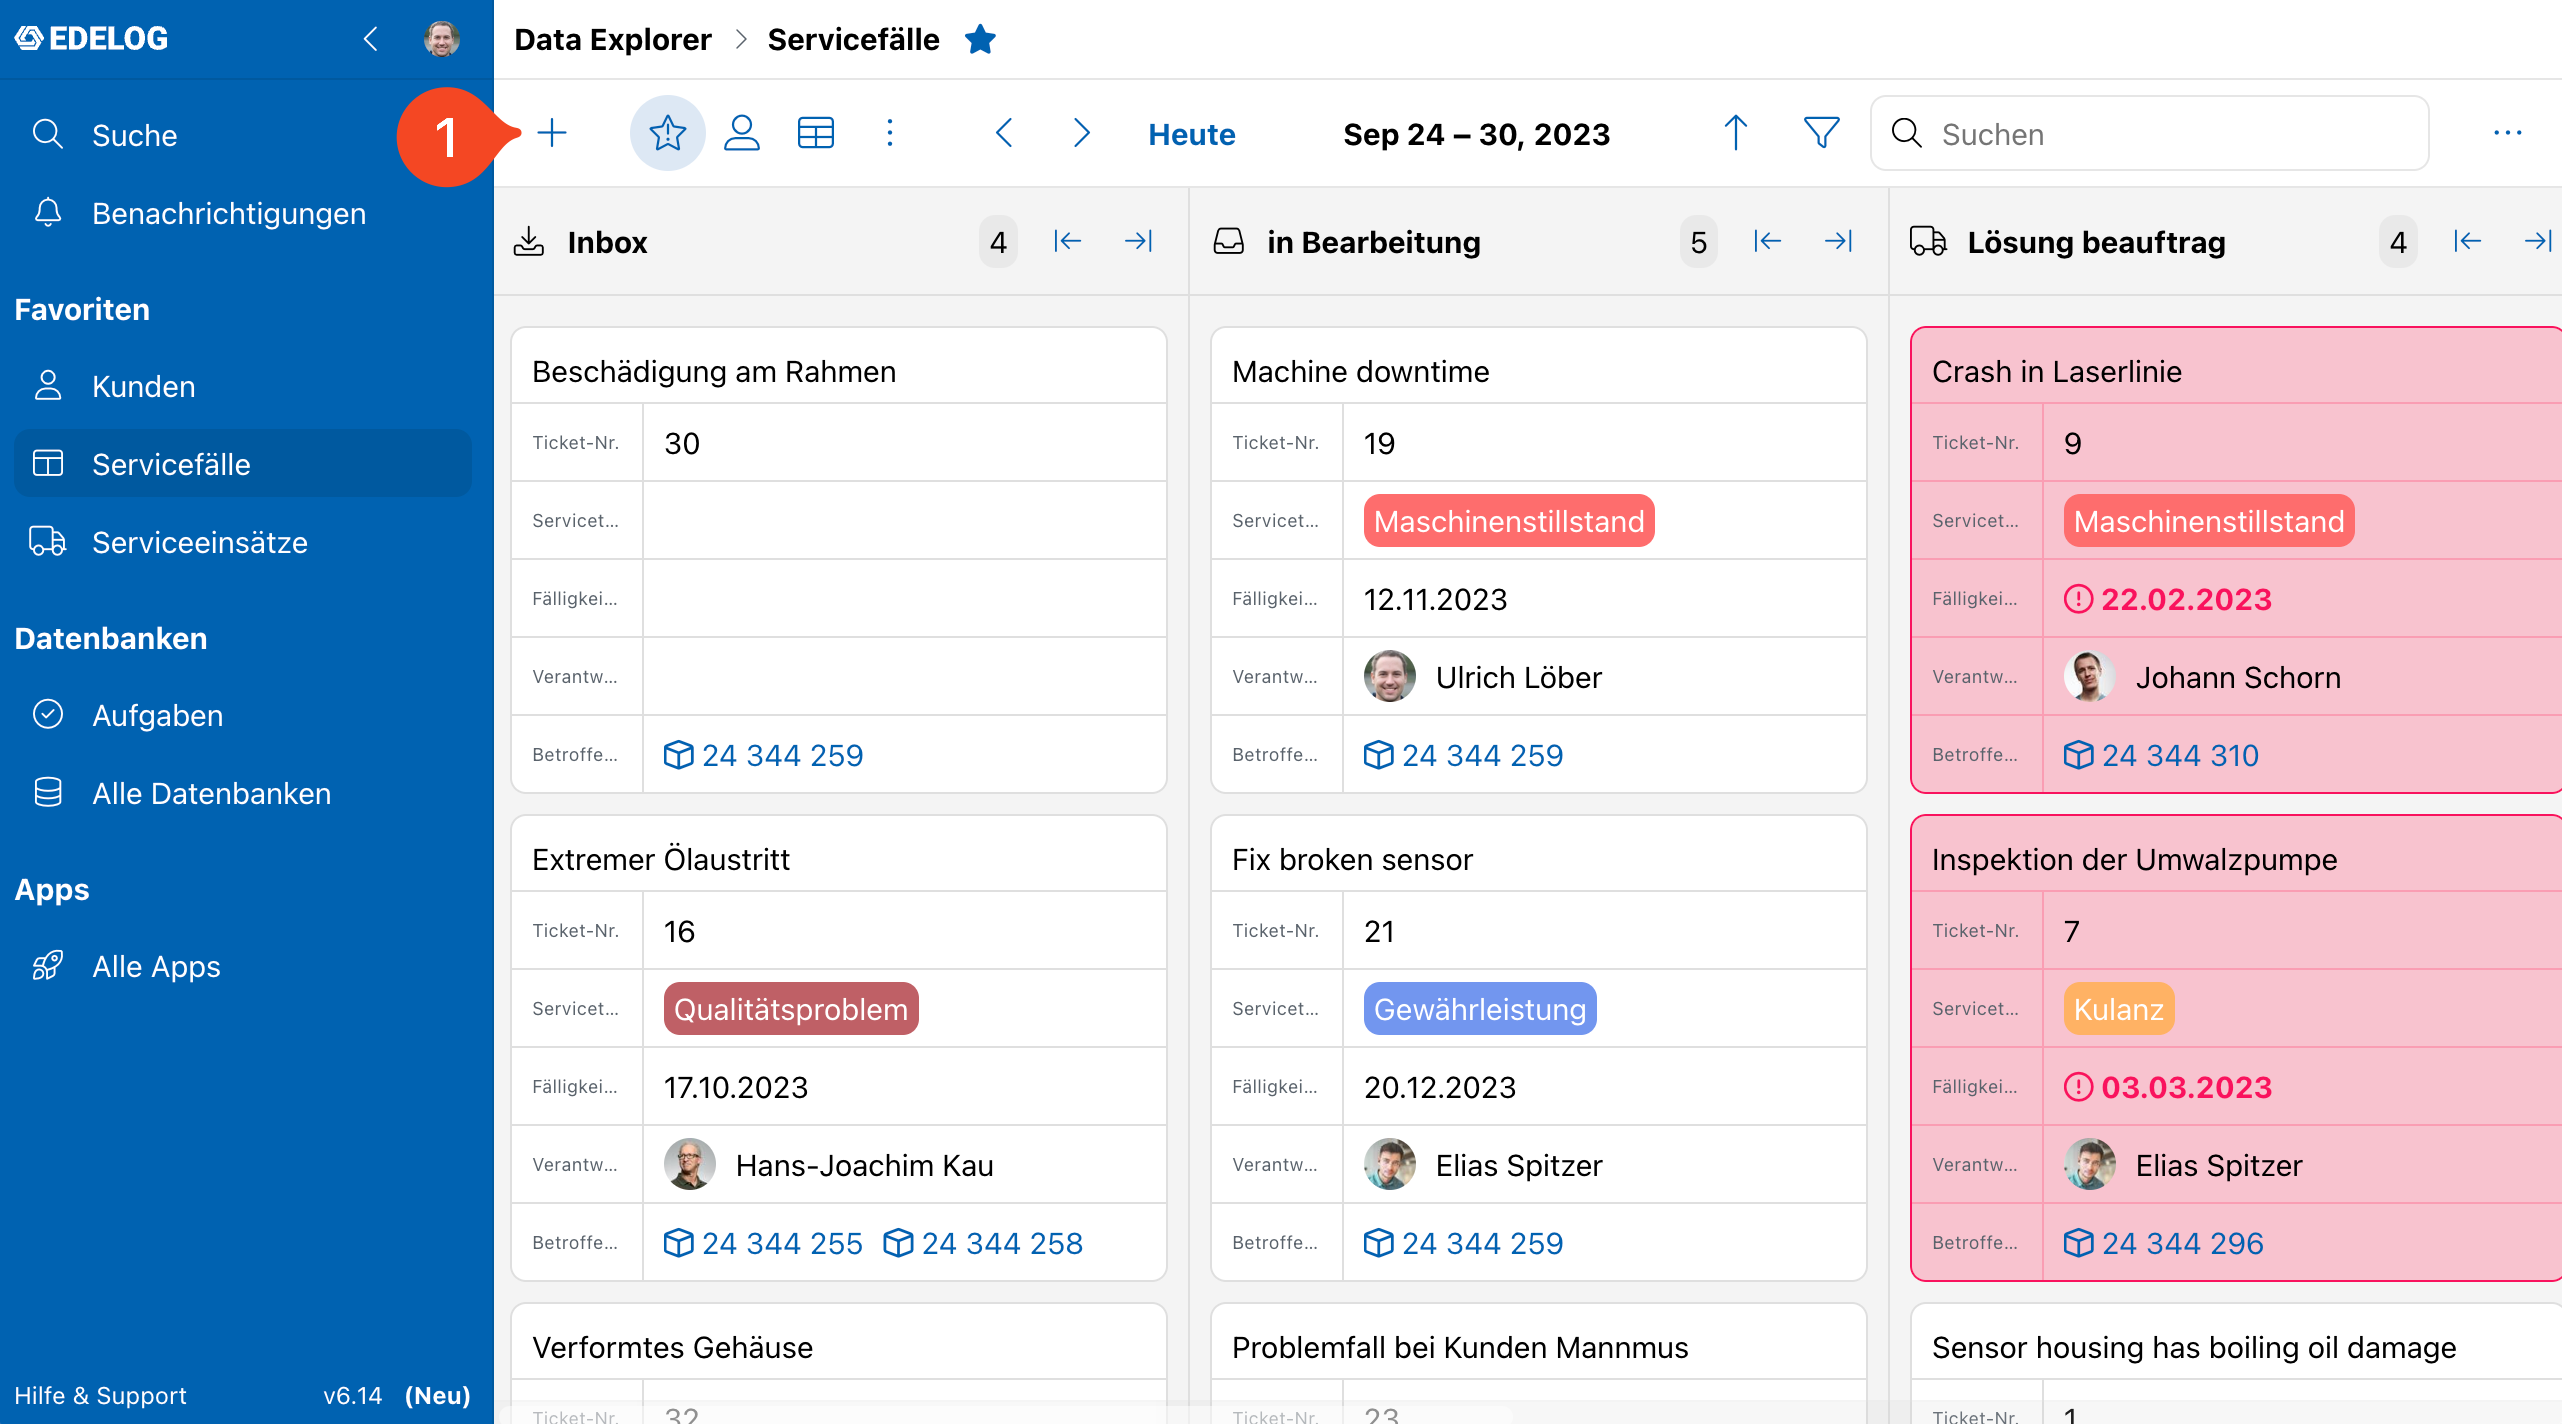Open product link 24 344 258
Viewport: 2562px width, 1424px height.
coord(983,1243)
